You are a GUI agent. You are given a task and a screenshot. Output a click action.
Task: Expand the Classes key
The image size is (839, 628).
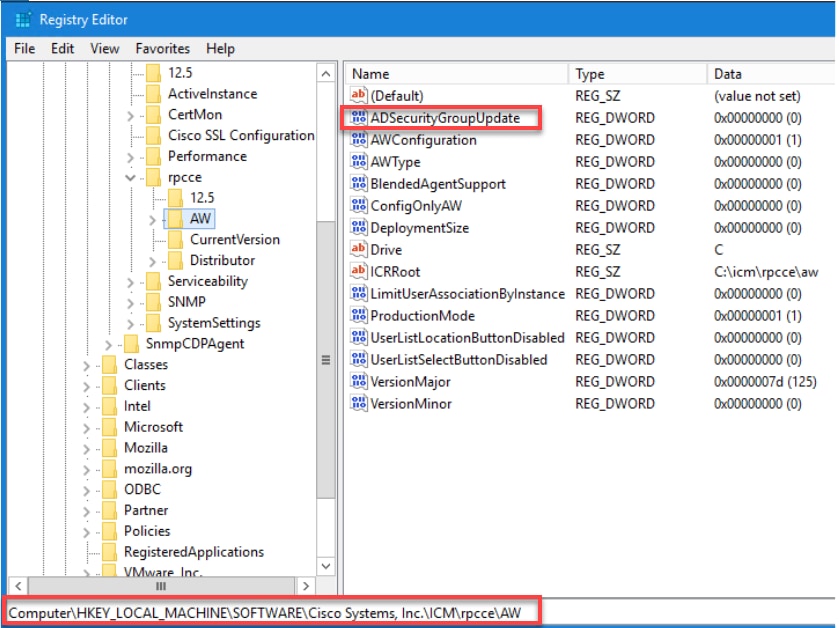[x=86, y=365]
